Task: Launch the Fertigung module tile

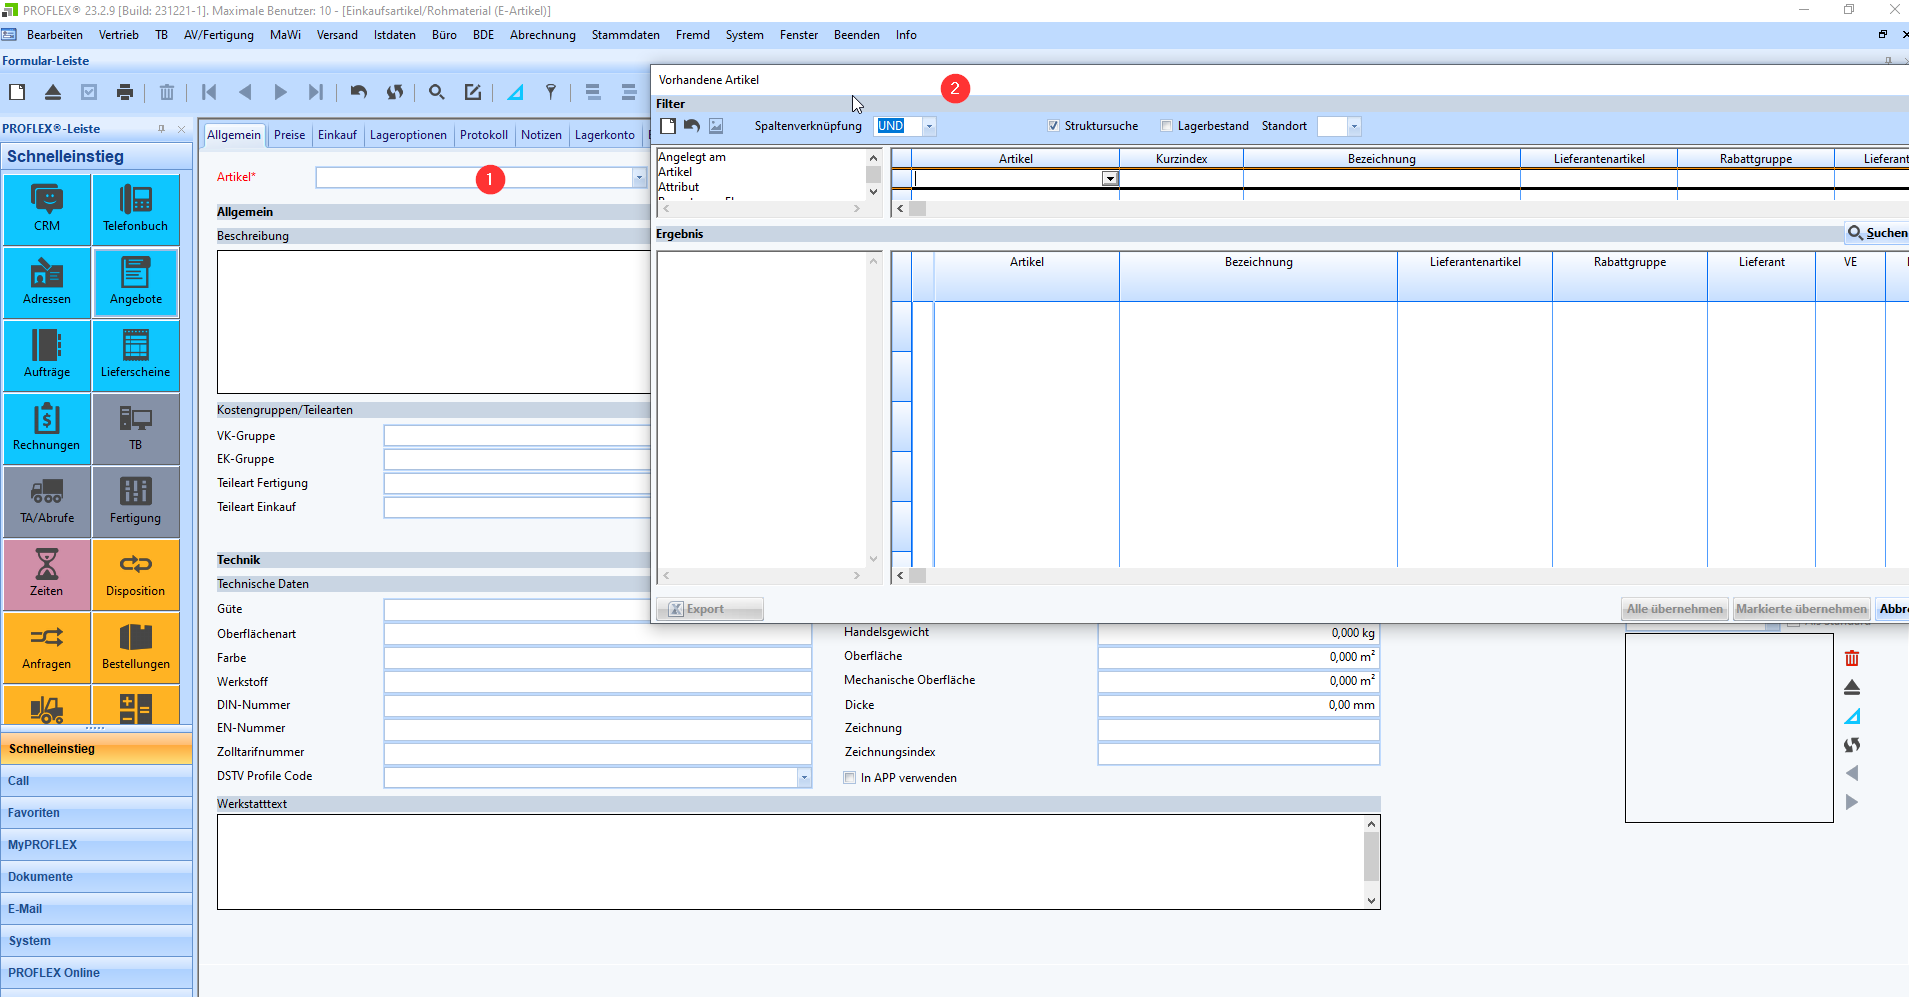Action: click(x=135, y=501)
